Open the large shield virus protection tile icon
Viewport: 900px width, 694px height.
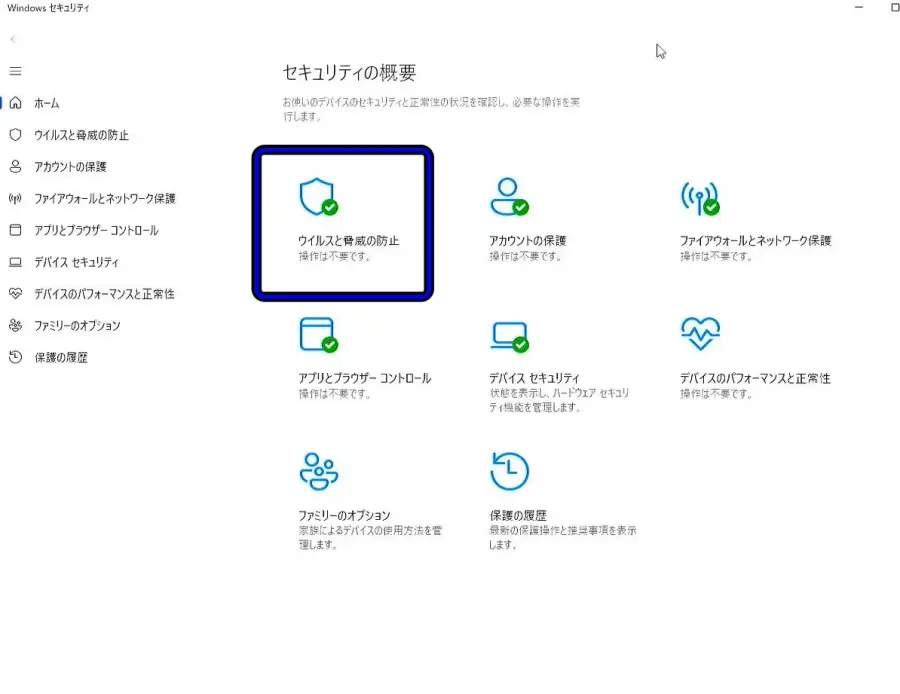[x=319, y=197]
